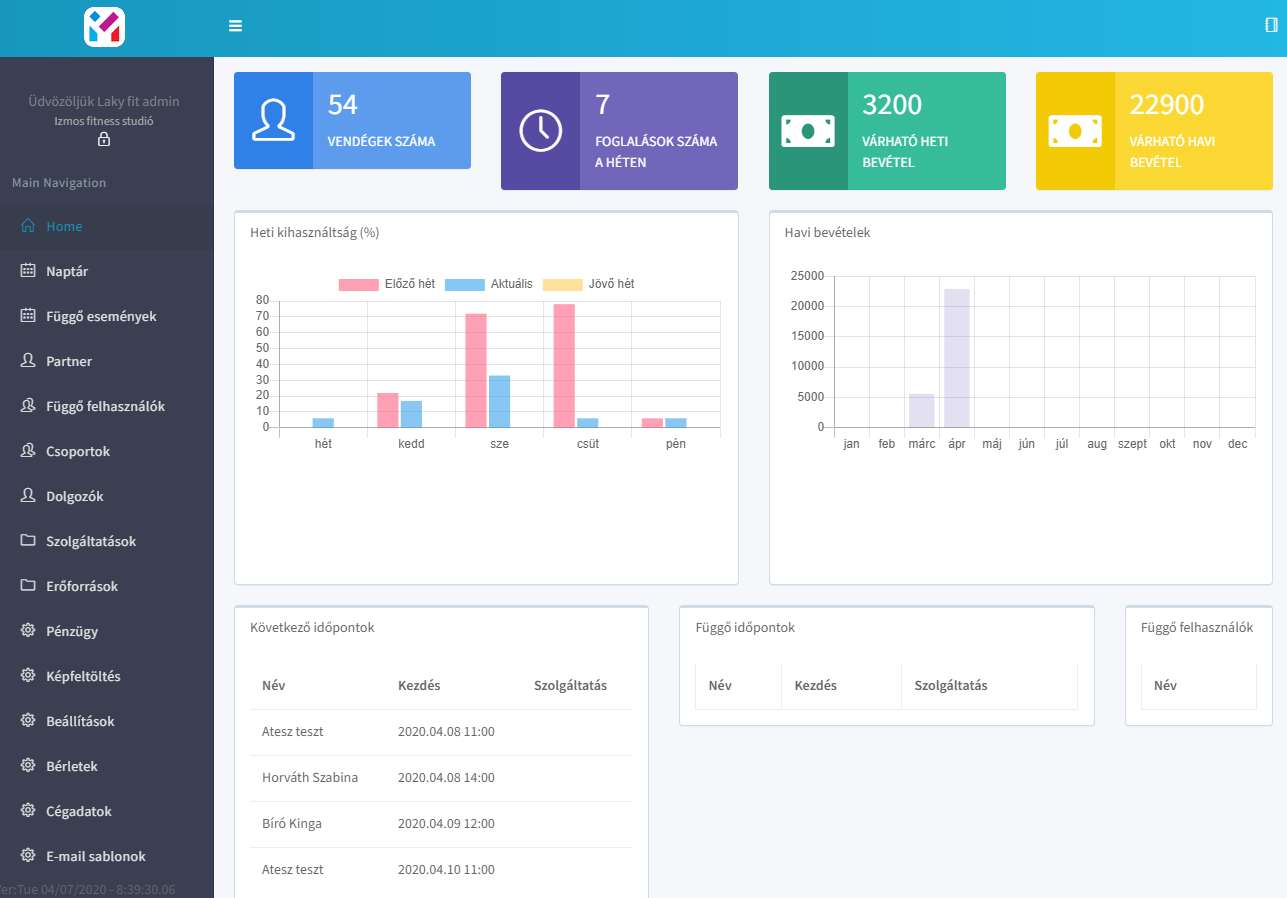Viewport: 1287px width, 898px height.
Task: Toggle the Jövő hét legend series
Action: click(x=589, y=284)
